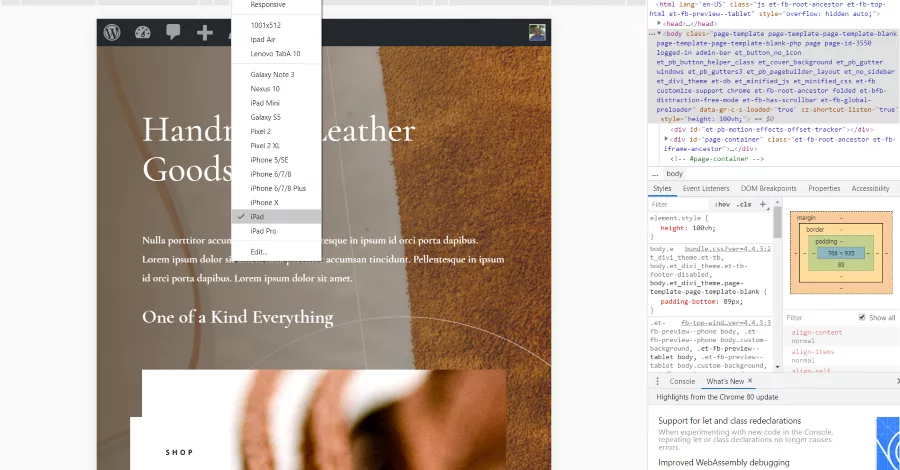Switch to DOM Breakpoints tab
This screenshot has height=470, width=900.
pos(769,188)
